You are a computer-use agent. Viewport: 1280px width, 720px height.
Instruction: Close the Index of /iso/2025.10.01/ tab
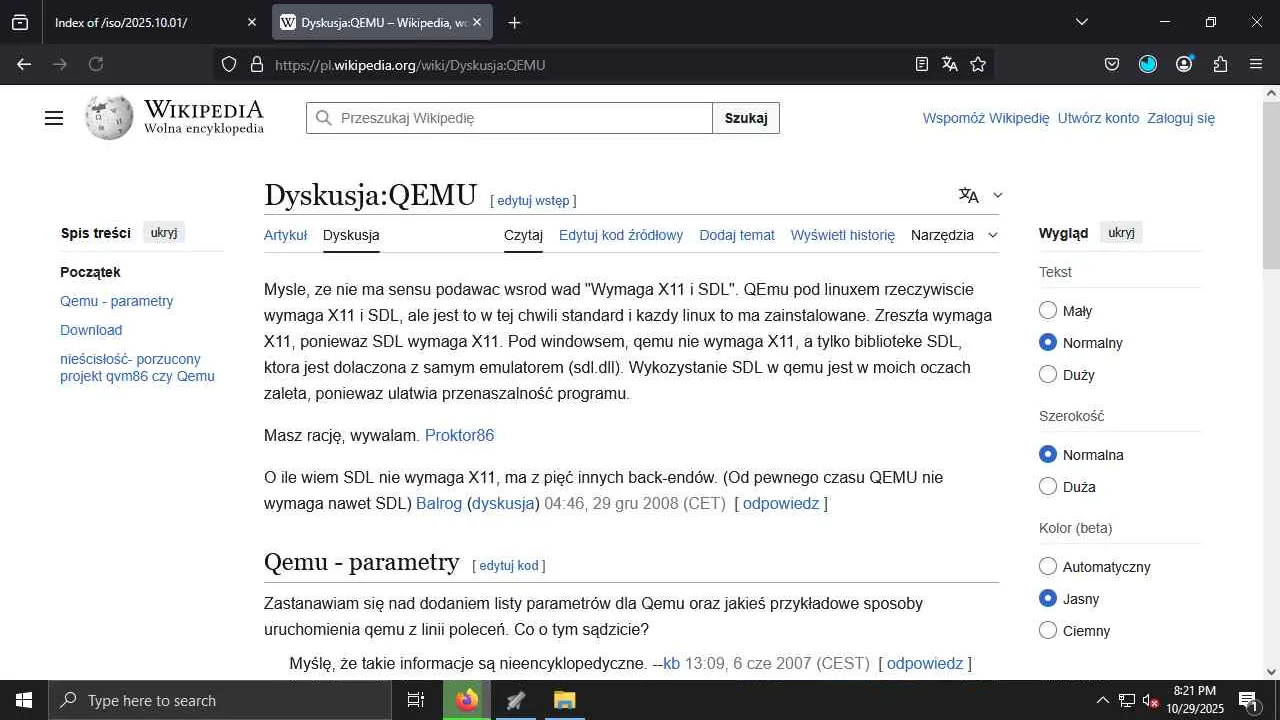252,22
